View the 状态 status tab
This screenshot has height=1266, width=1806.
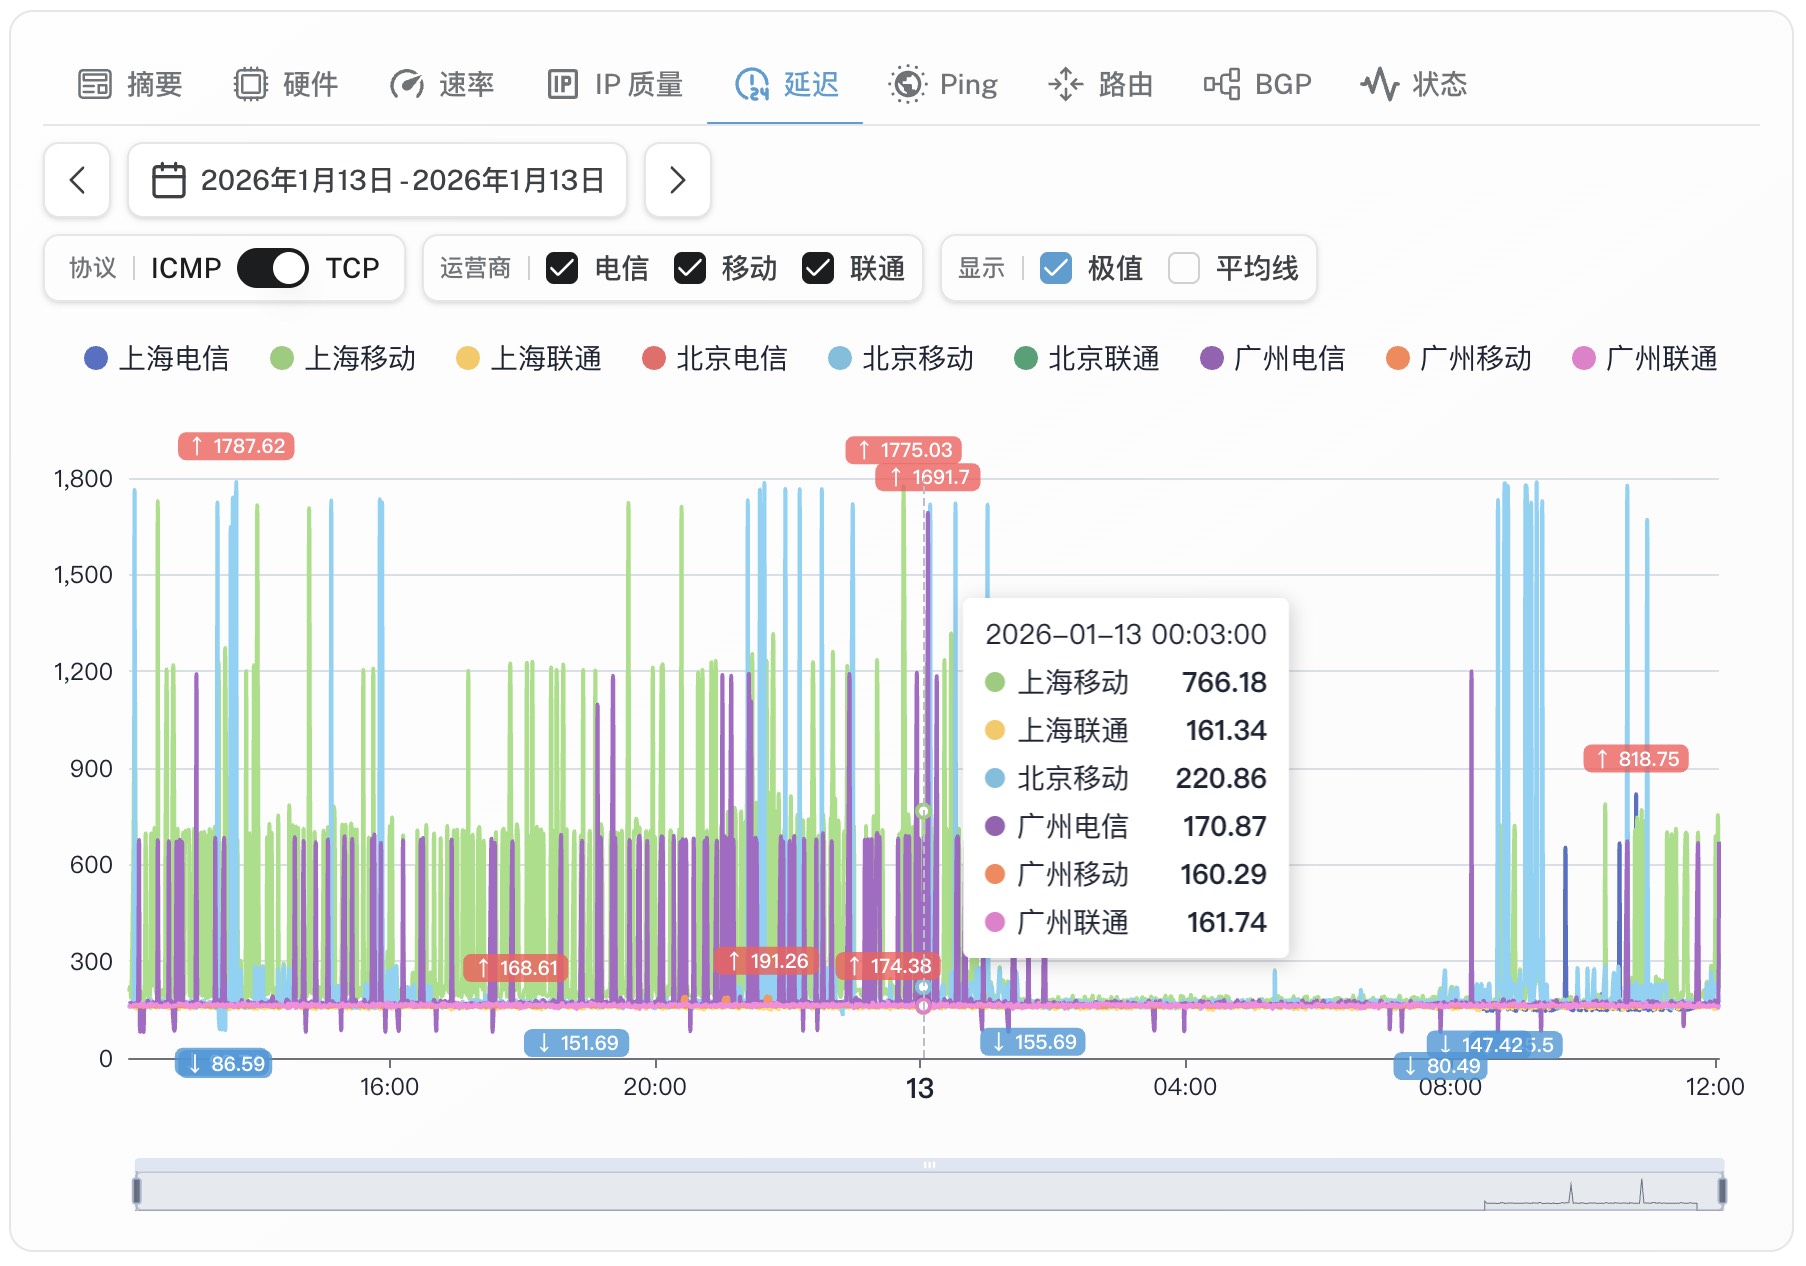[x=1413, y=84]
